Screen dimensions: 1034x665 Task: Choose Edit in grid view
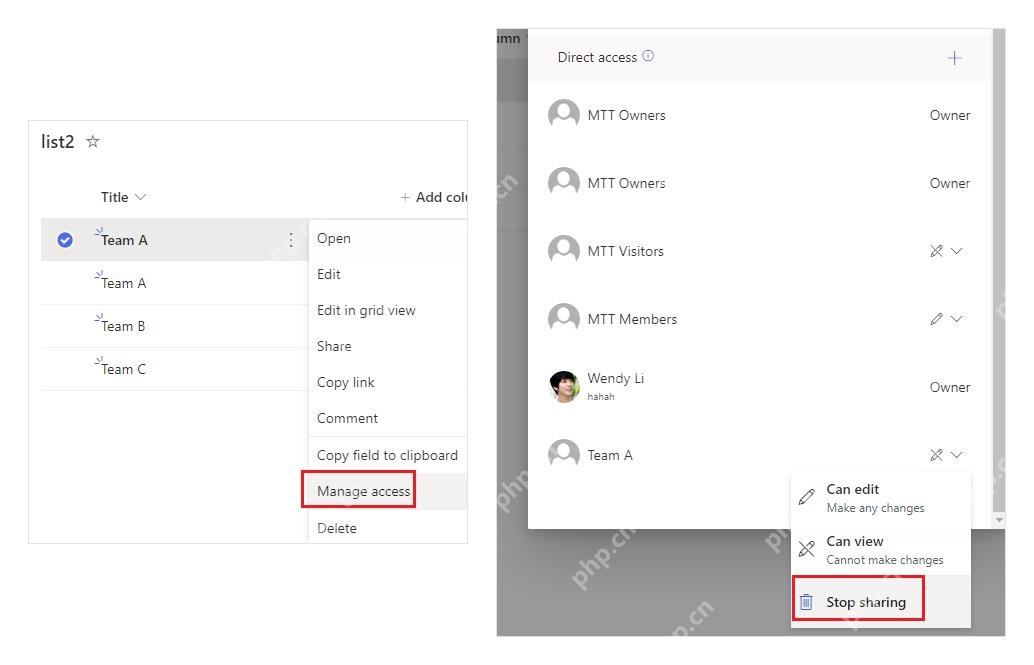tap(388, 310)
